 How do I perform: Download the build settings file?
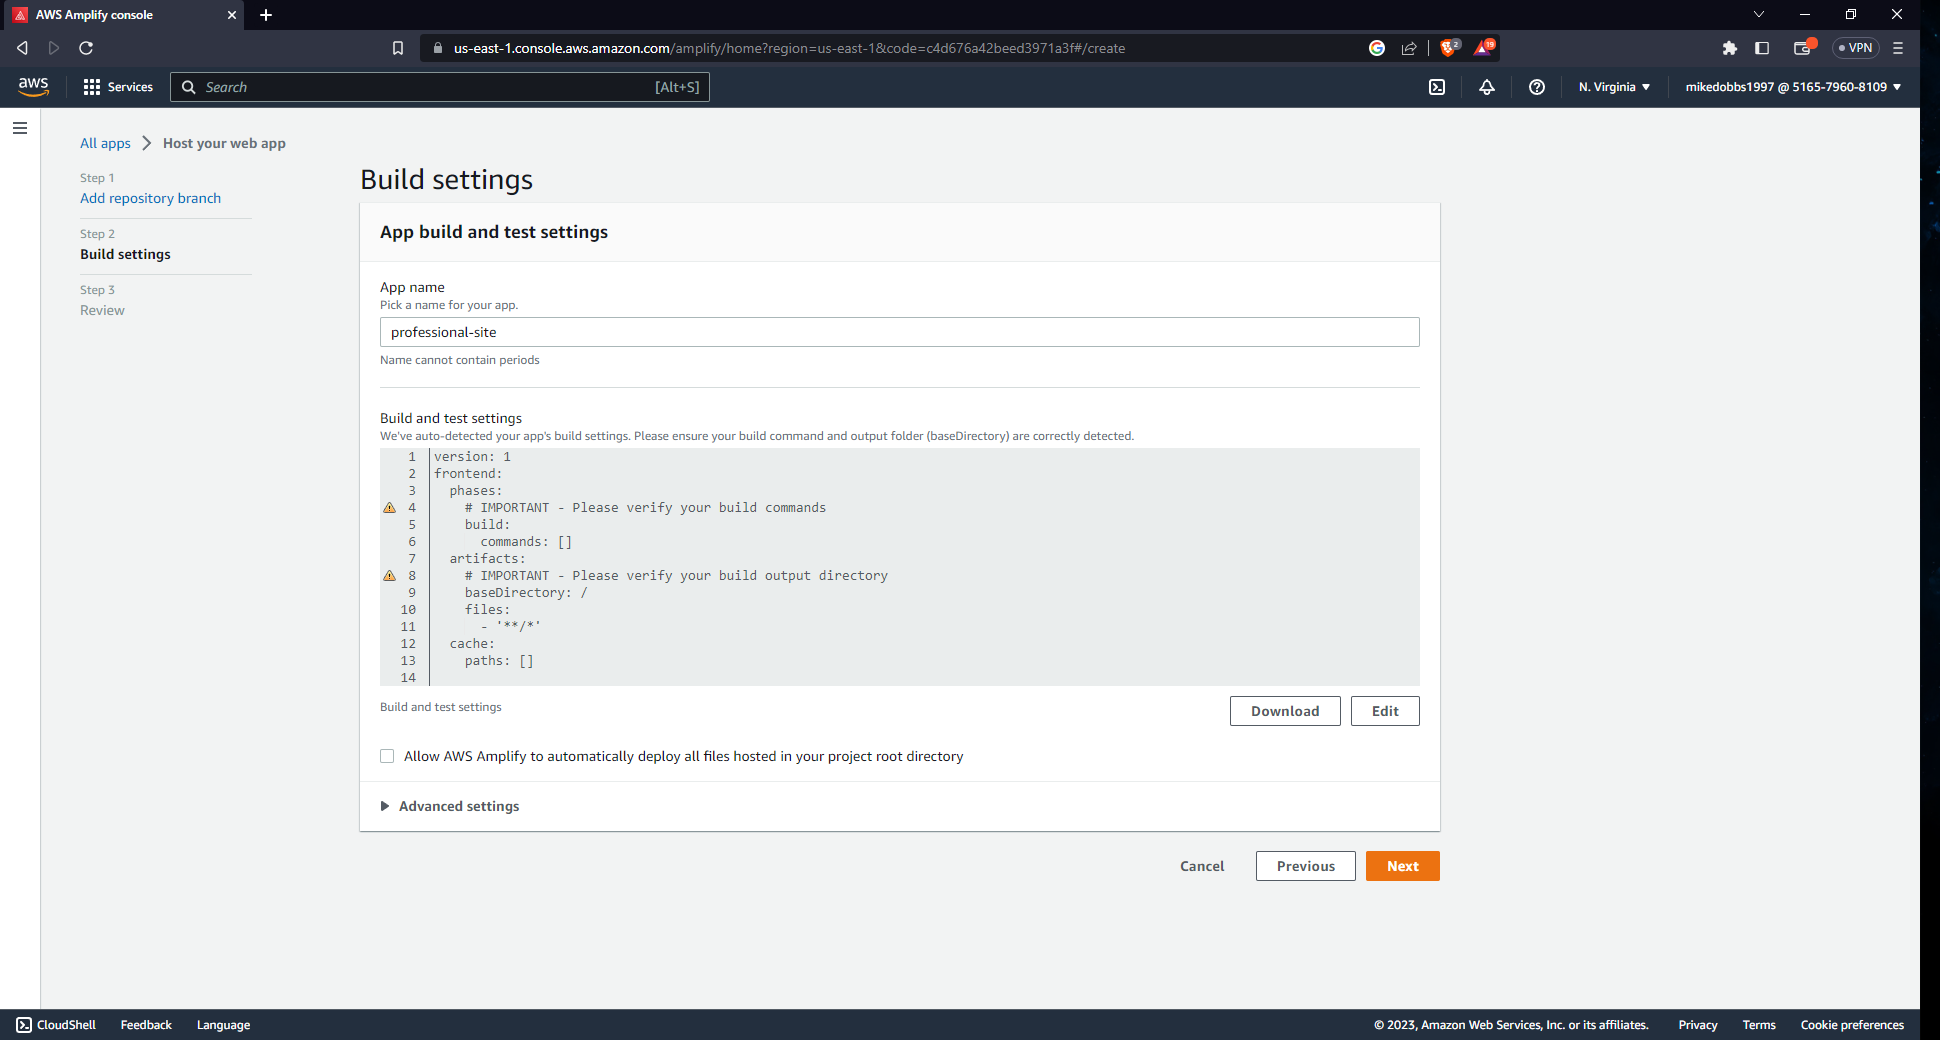1284,711
